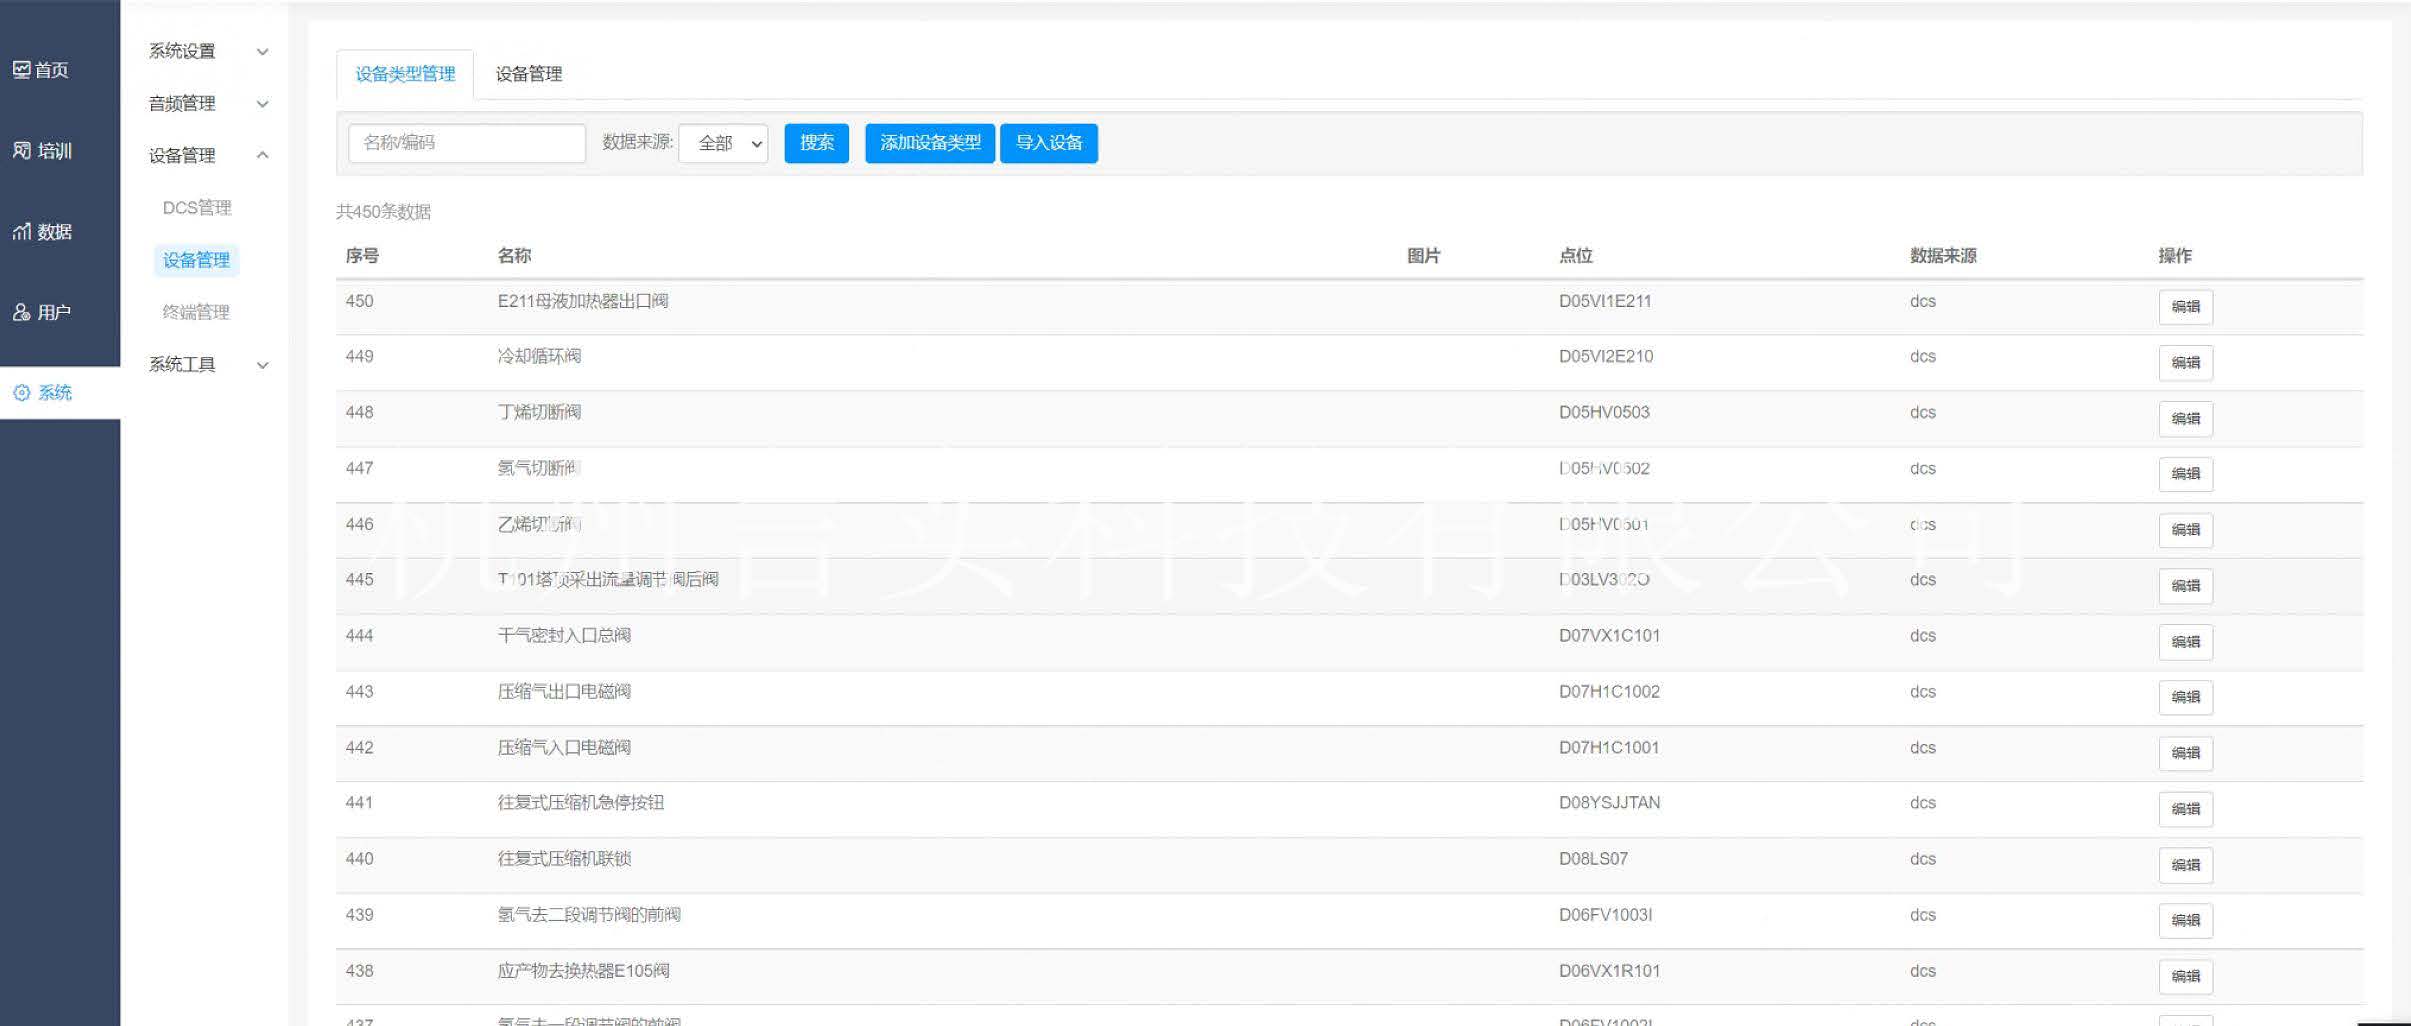This screenshot has width=2411, height=1026.
Task: Click the 名称/编码 search field
Action: tap(467, 143)
